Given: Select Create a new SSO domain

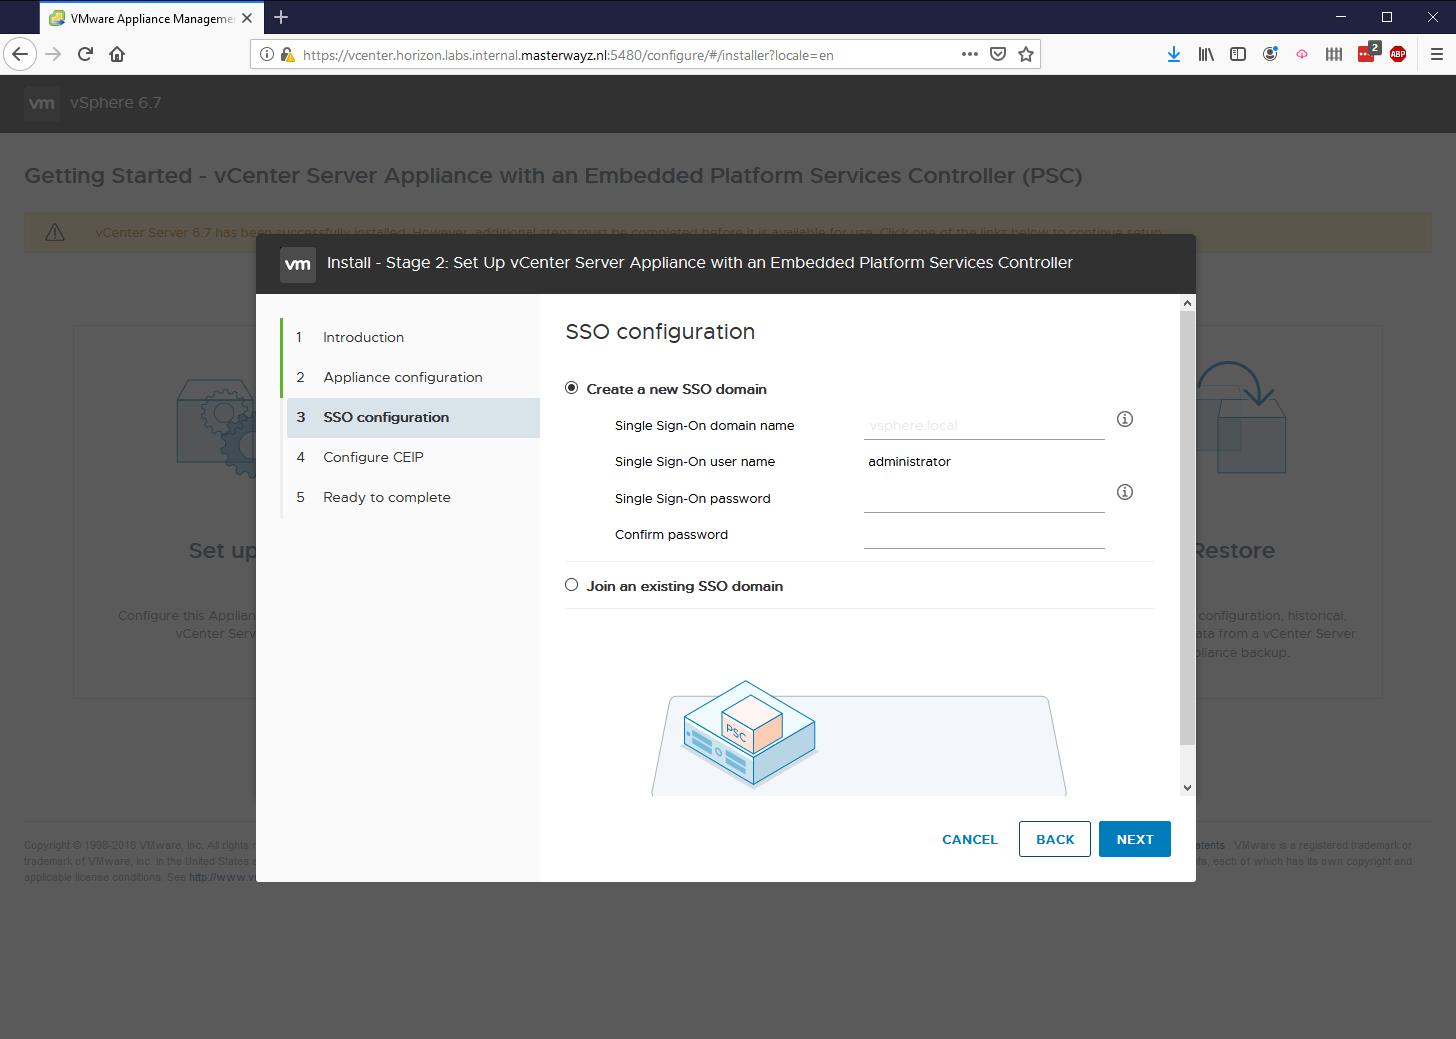Looking at the screenshot, I should tap(572, 388).
